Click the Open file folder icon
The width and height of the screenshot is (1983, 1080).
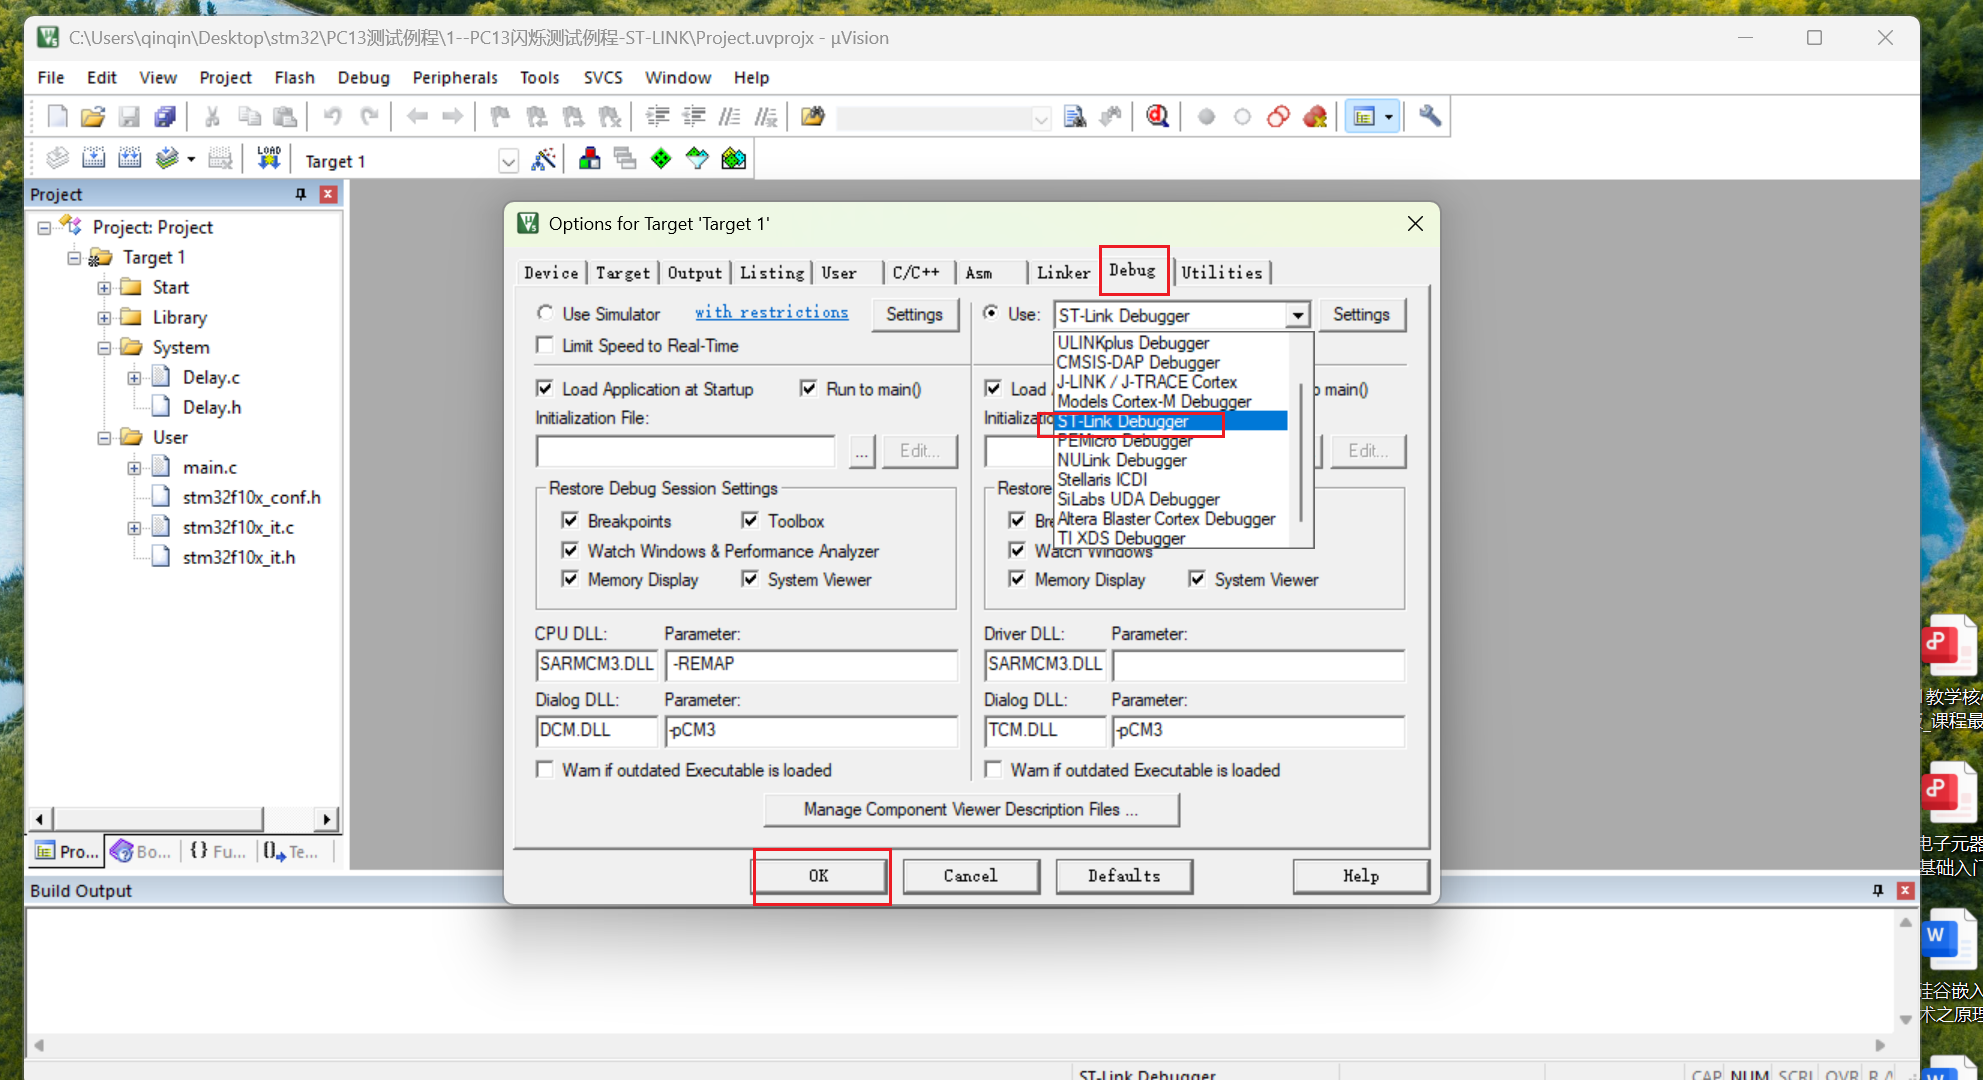[93, 117]
